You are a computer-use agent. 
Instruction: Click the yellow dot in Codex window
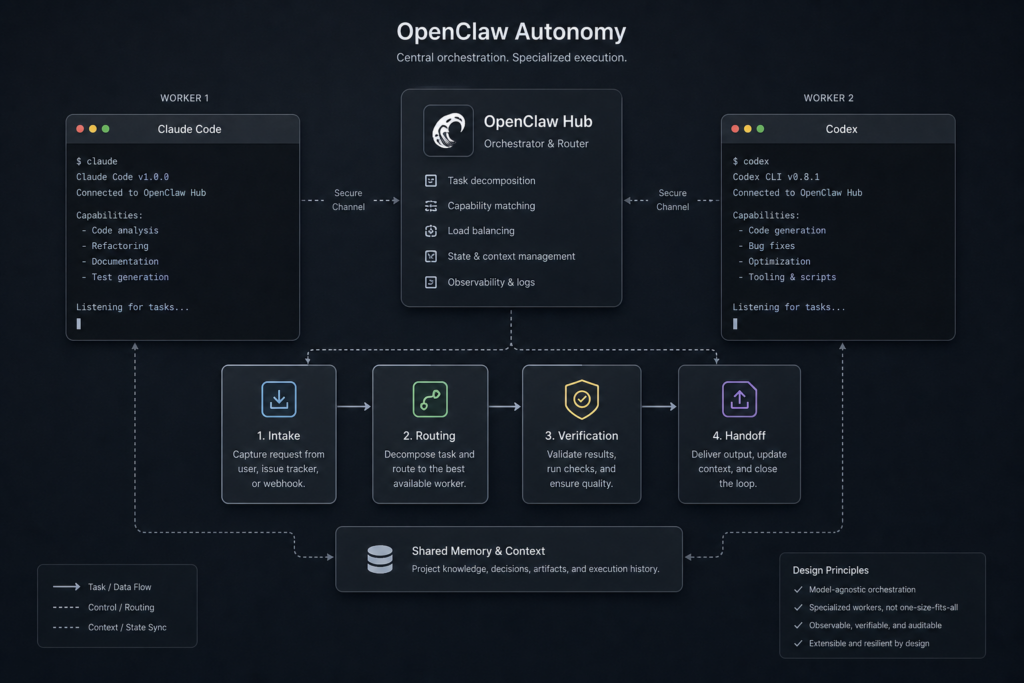[x=748, y=129]
